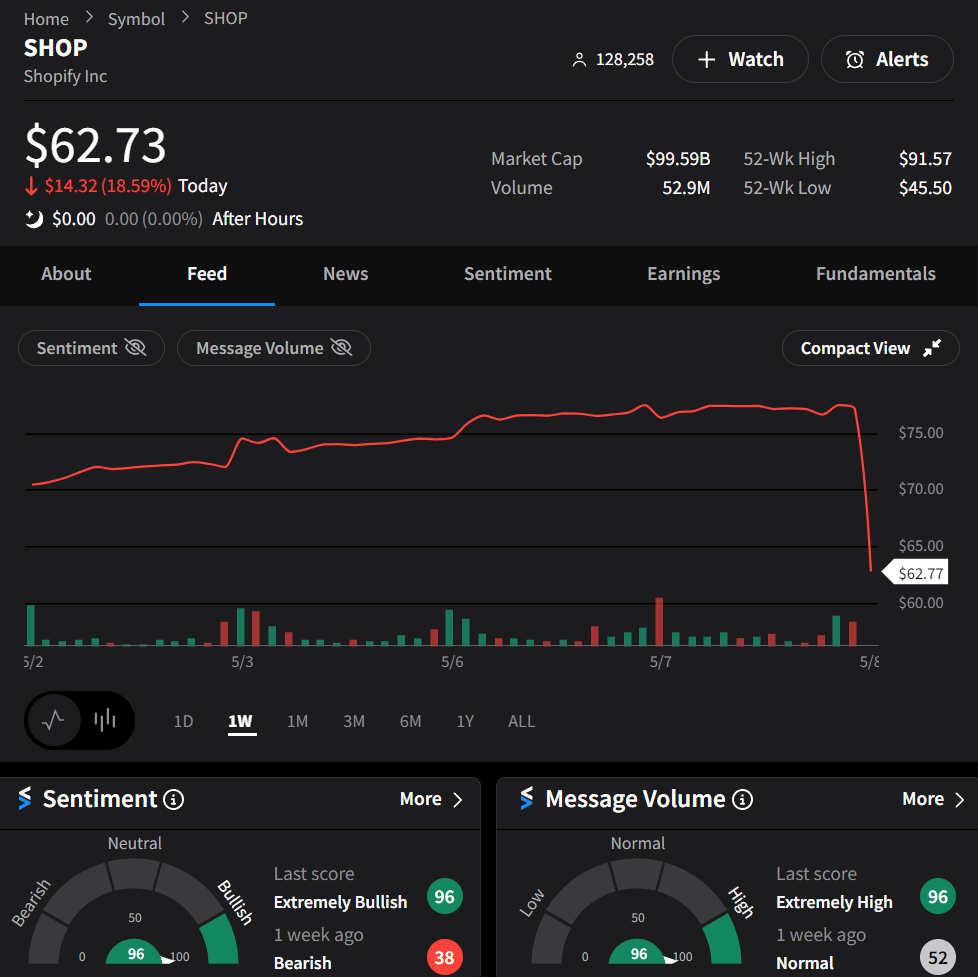The height and width of the screenshot is (977, 978).
Task: Add SHOP to your watchlist
Action: coord(740,59)
